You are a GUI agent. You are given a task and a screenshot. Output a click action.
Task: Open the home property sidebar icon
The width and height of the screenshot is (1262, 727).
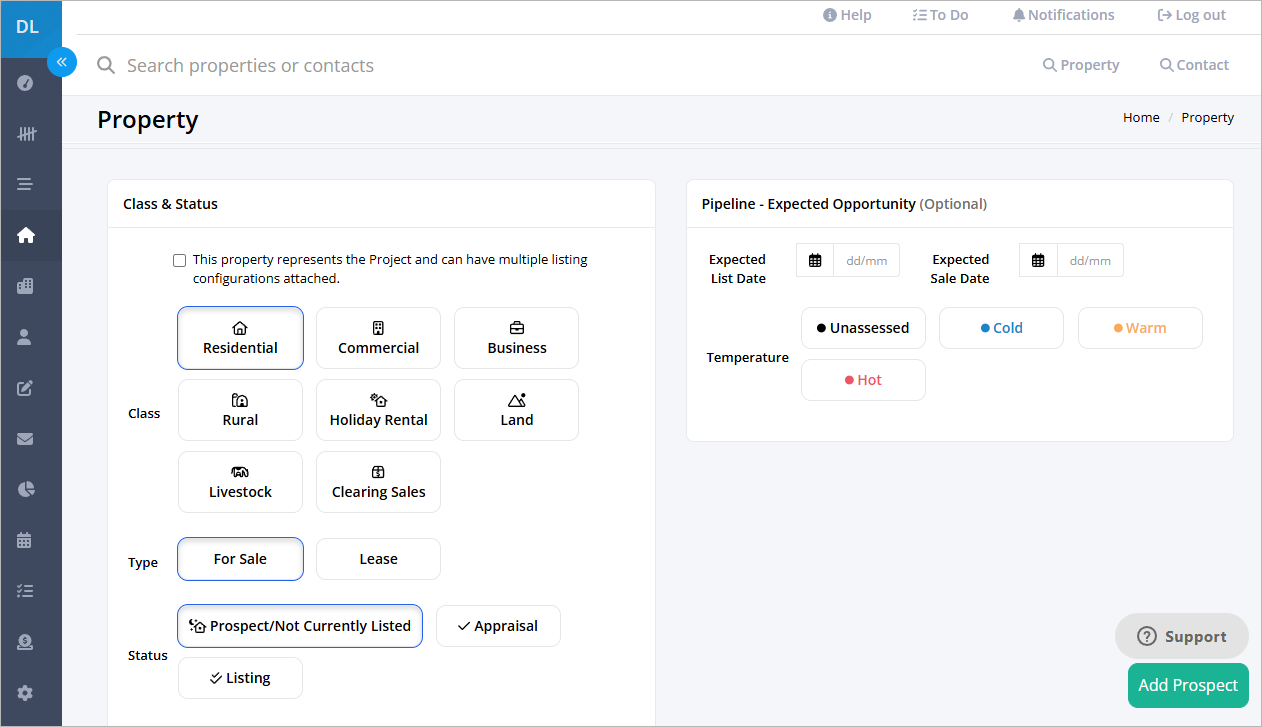click(x=26, y=235)
